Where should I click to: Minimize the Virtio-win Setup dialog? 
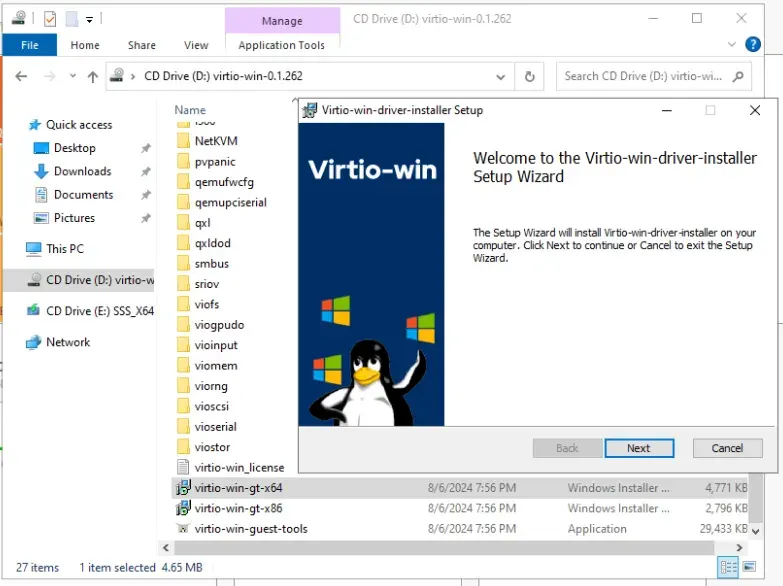(x=667, y=110)
